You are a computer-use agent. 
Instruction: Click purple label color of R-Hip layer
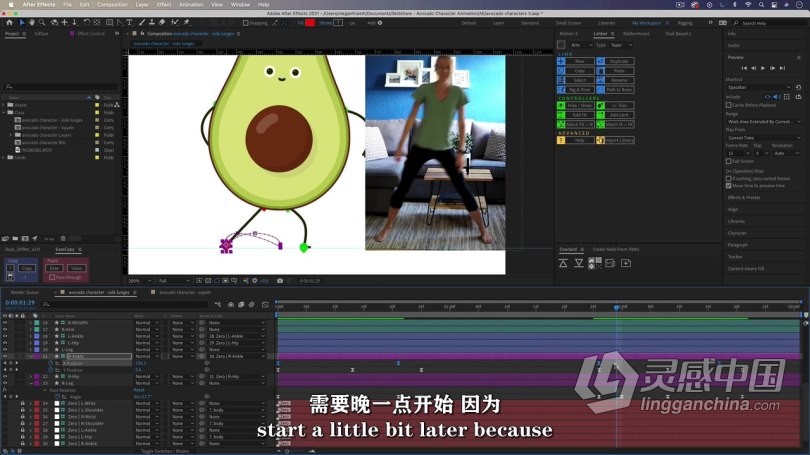(x=37, y=376)
